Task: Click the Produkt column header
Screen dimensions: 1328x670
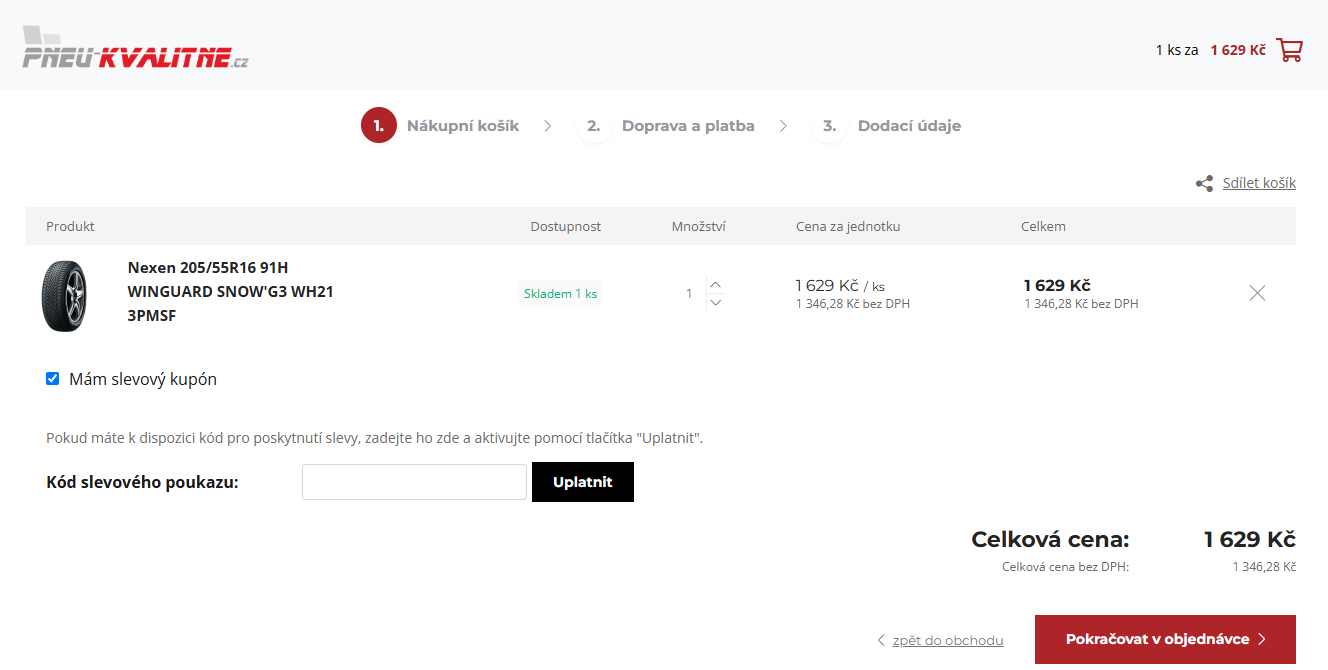Action: pyautogui.click(x=70, y=227)
